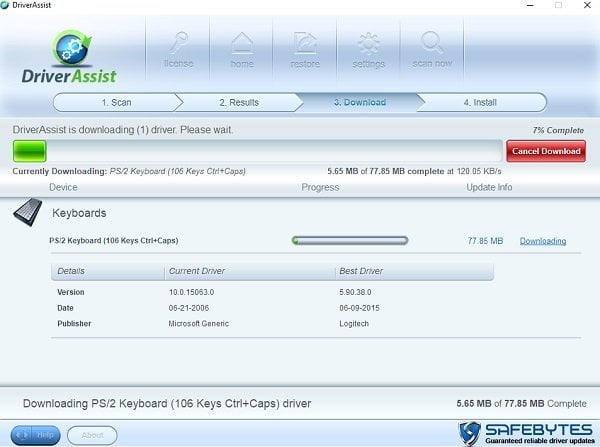Viewport: 600px width, 447px height.
Task: Click the Current Driver column header
Action: tap(197, 271)
